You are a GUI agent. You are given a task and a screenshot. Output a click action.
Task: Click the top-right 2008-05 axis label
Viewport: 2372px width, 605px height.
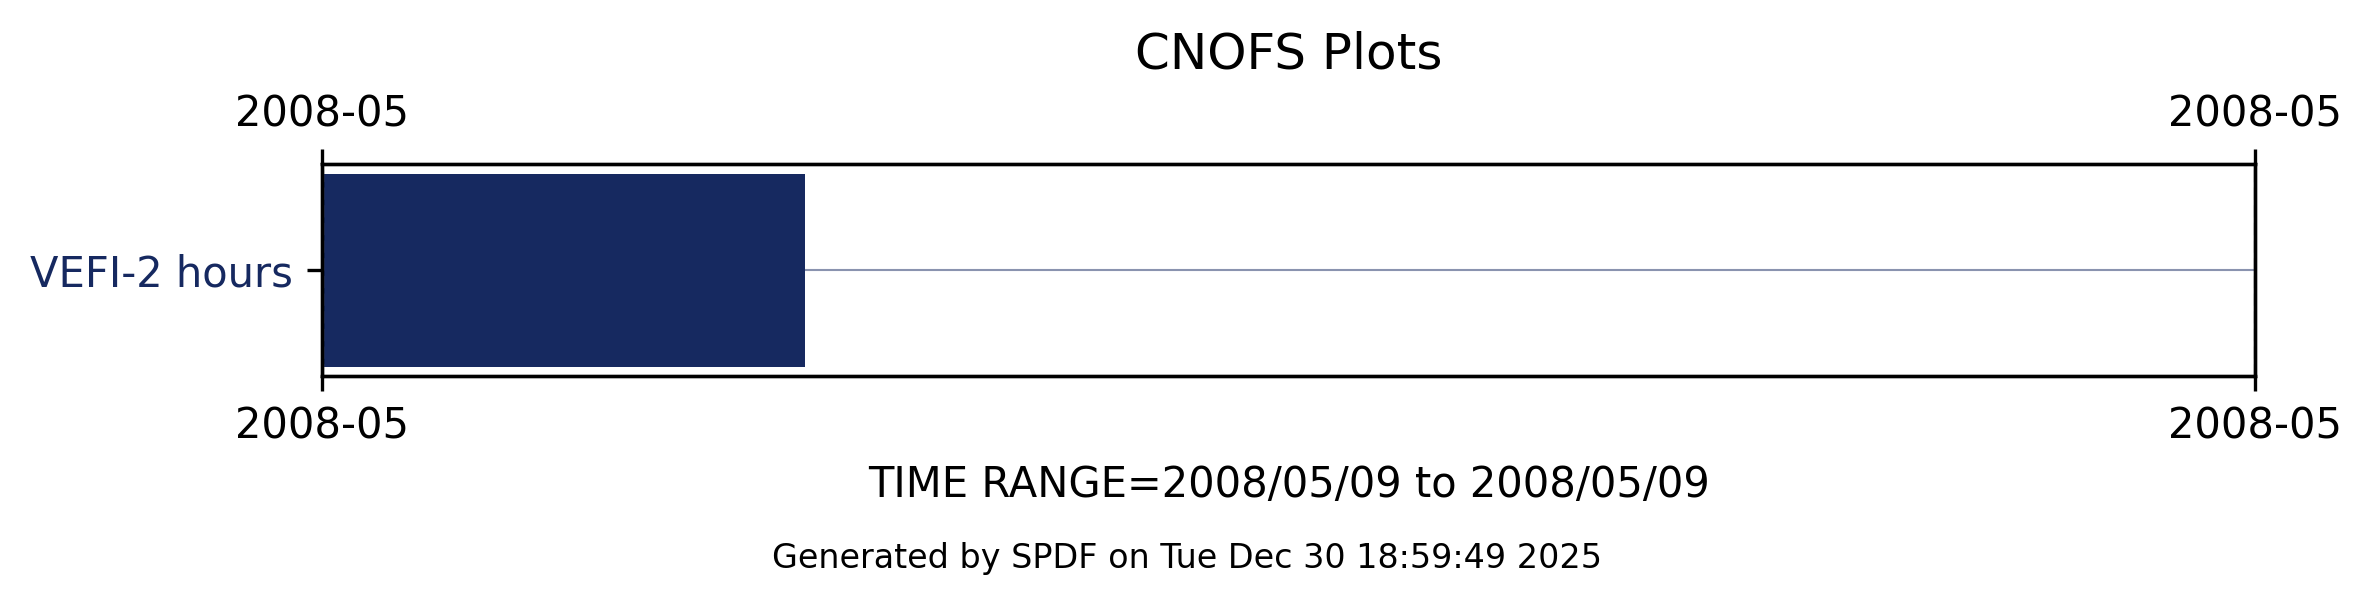2254,113
